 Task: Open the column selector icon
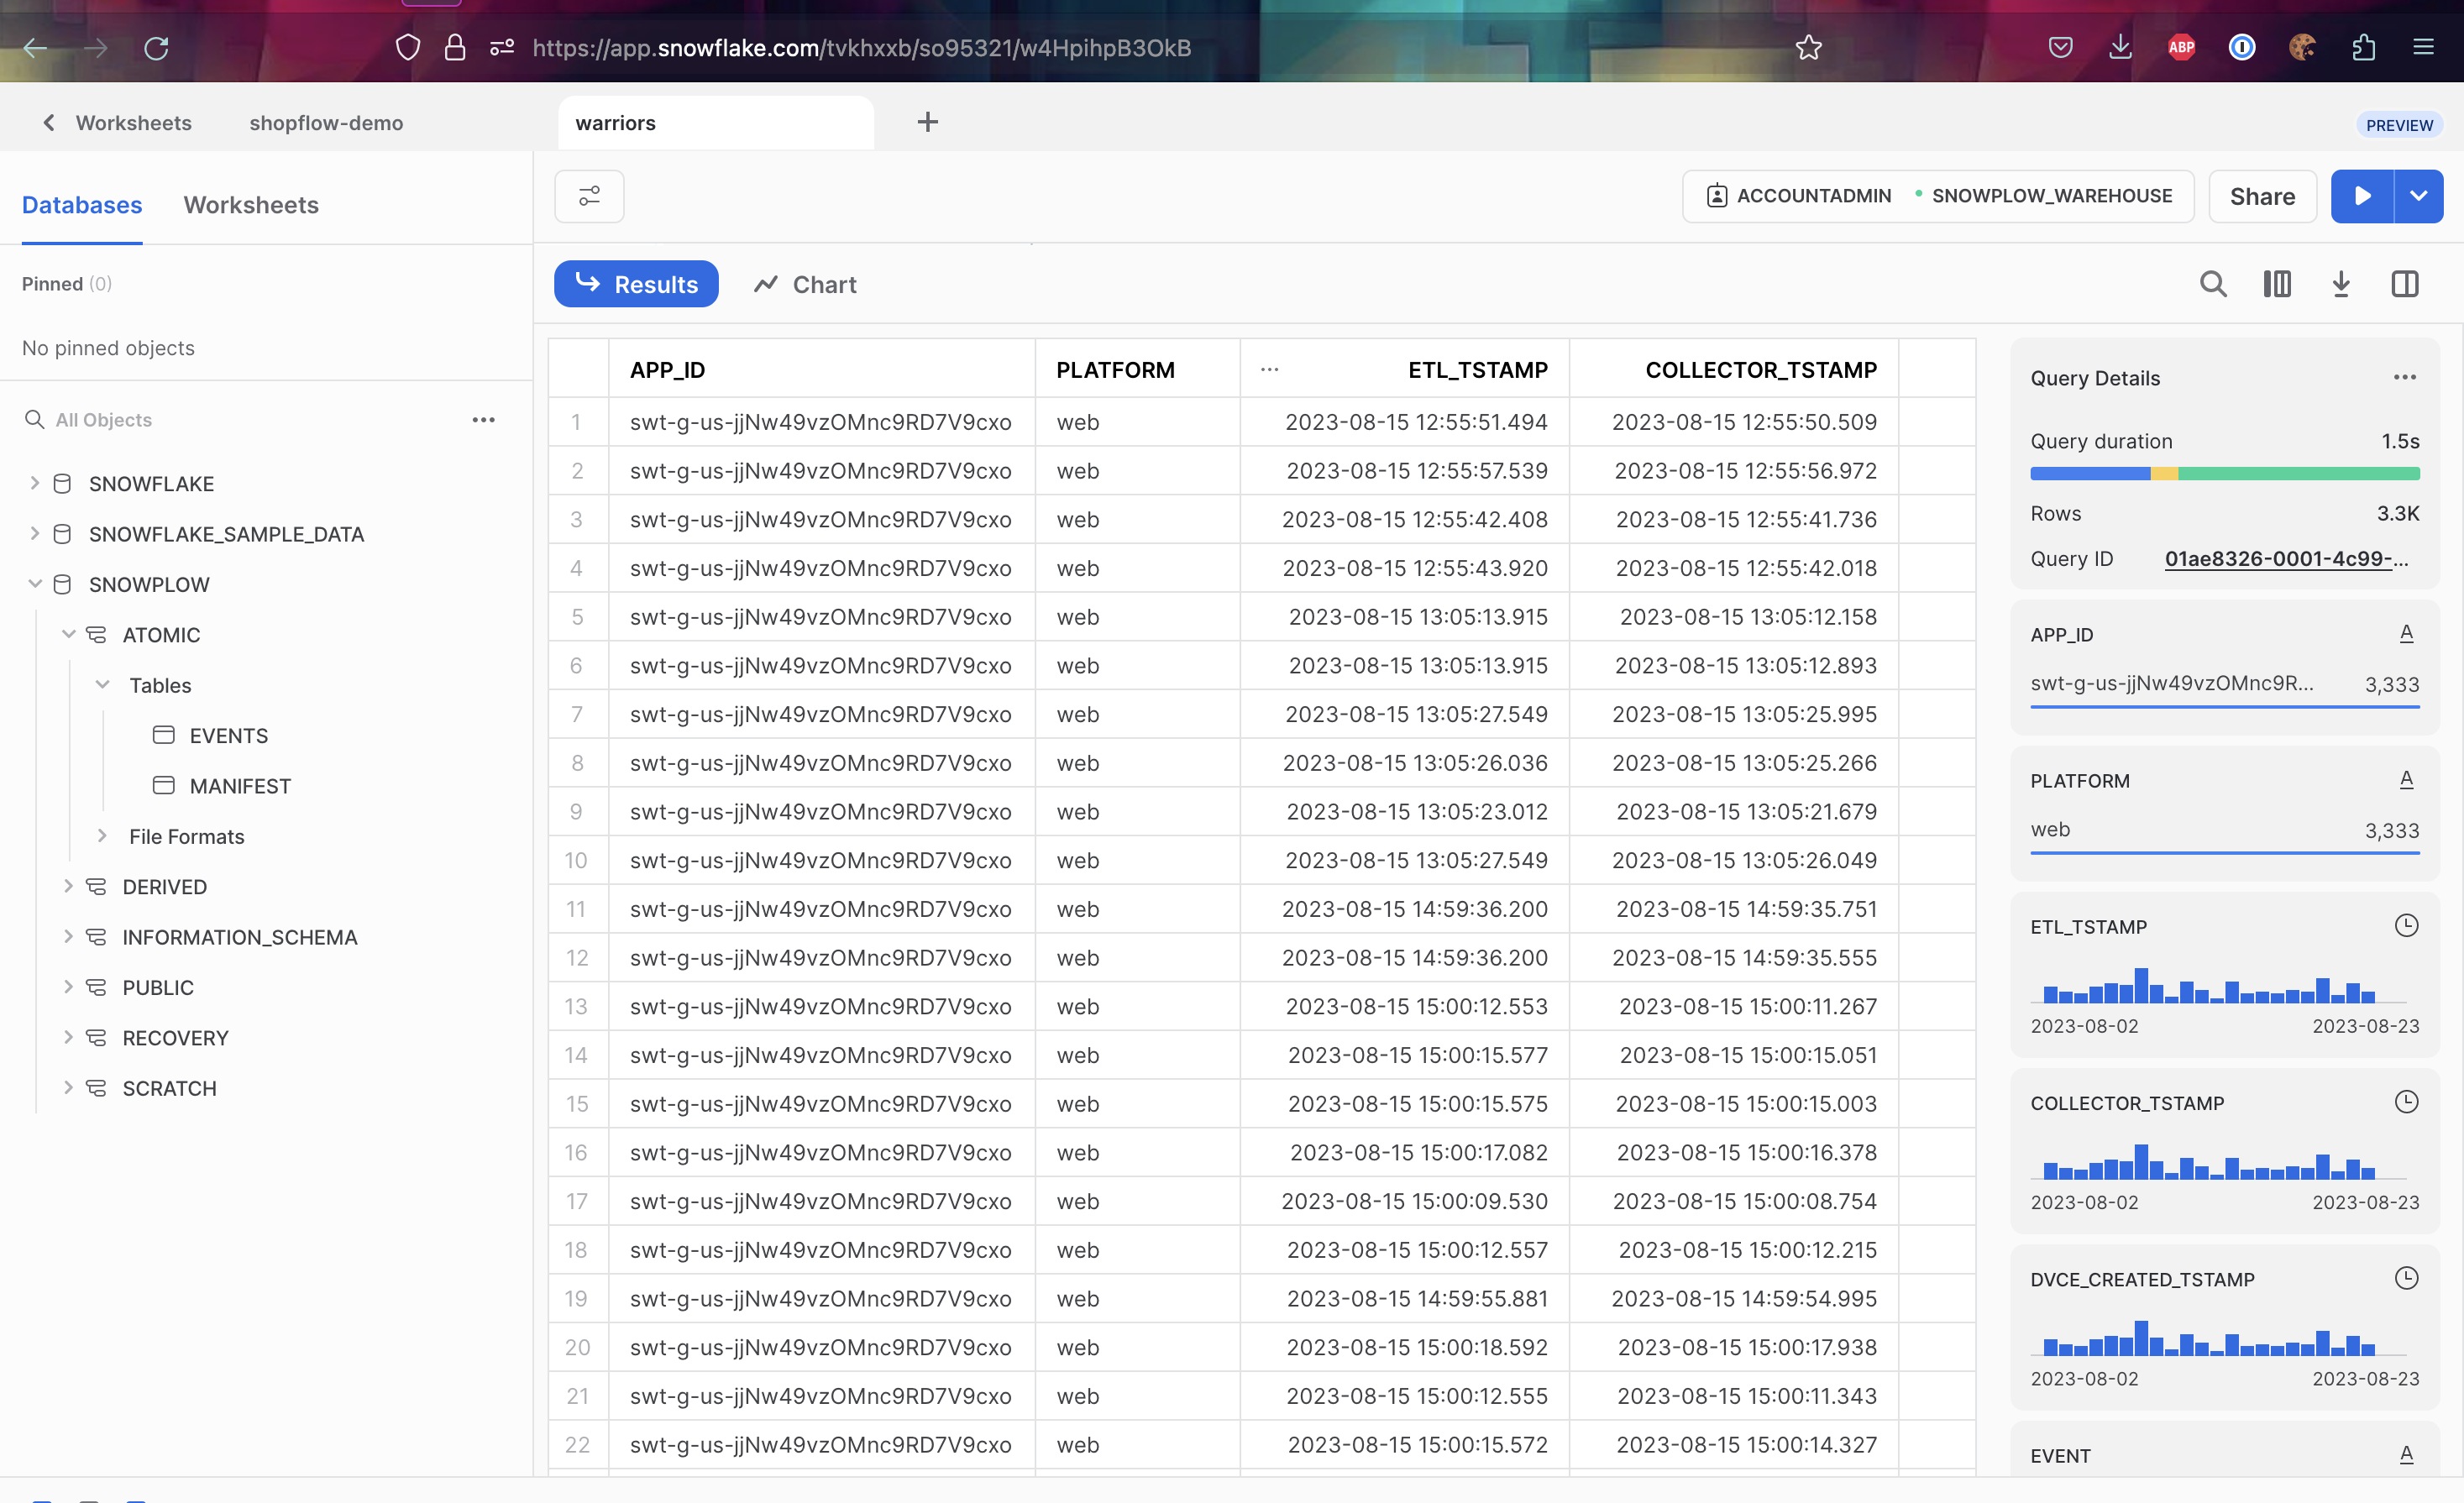click(2277, 285)
